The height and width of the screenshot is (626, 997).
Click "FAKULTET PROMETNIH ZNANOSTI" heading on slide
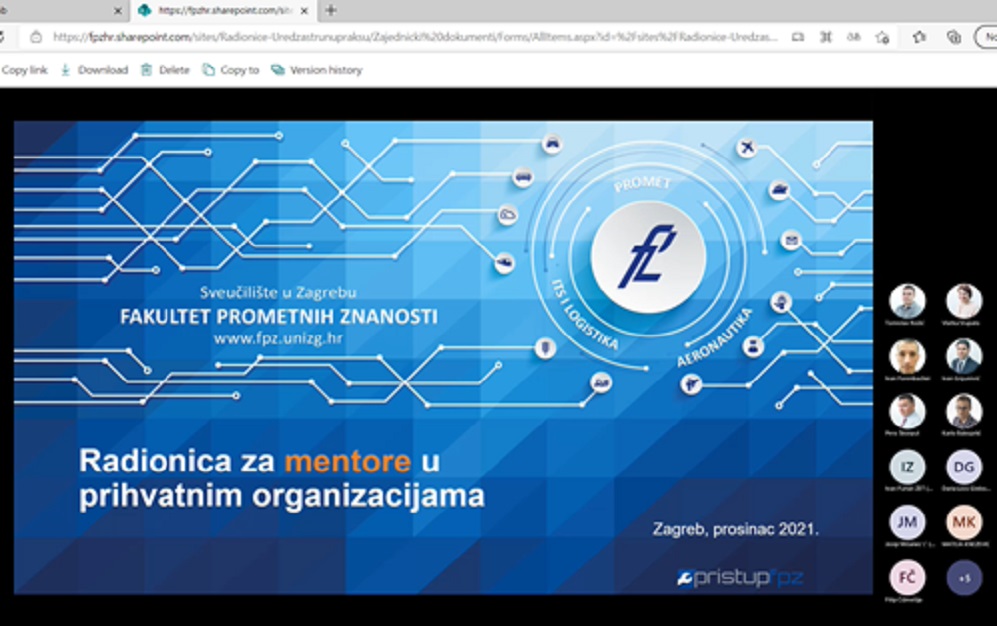pyautogui.click(x=278, y=316)
